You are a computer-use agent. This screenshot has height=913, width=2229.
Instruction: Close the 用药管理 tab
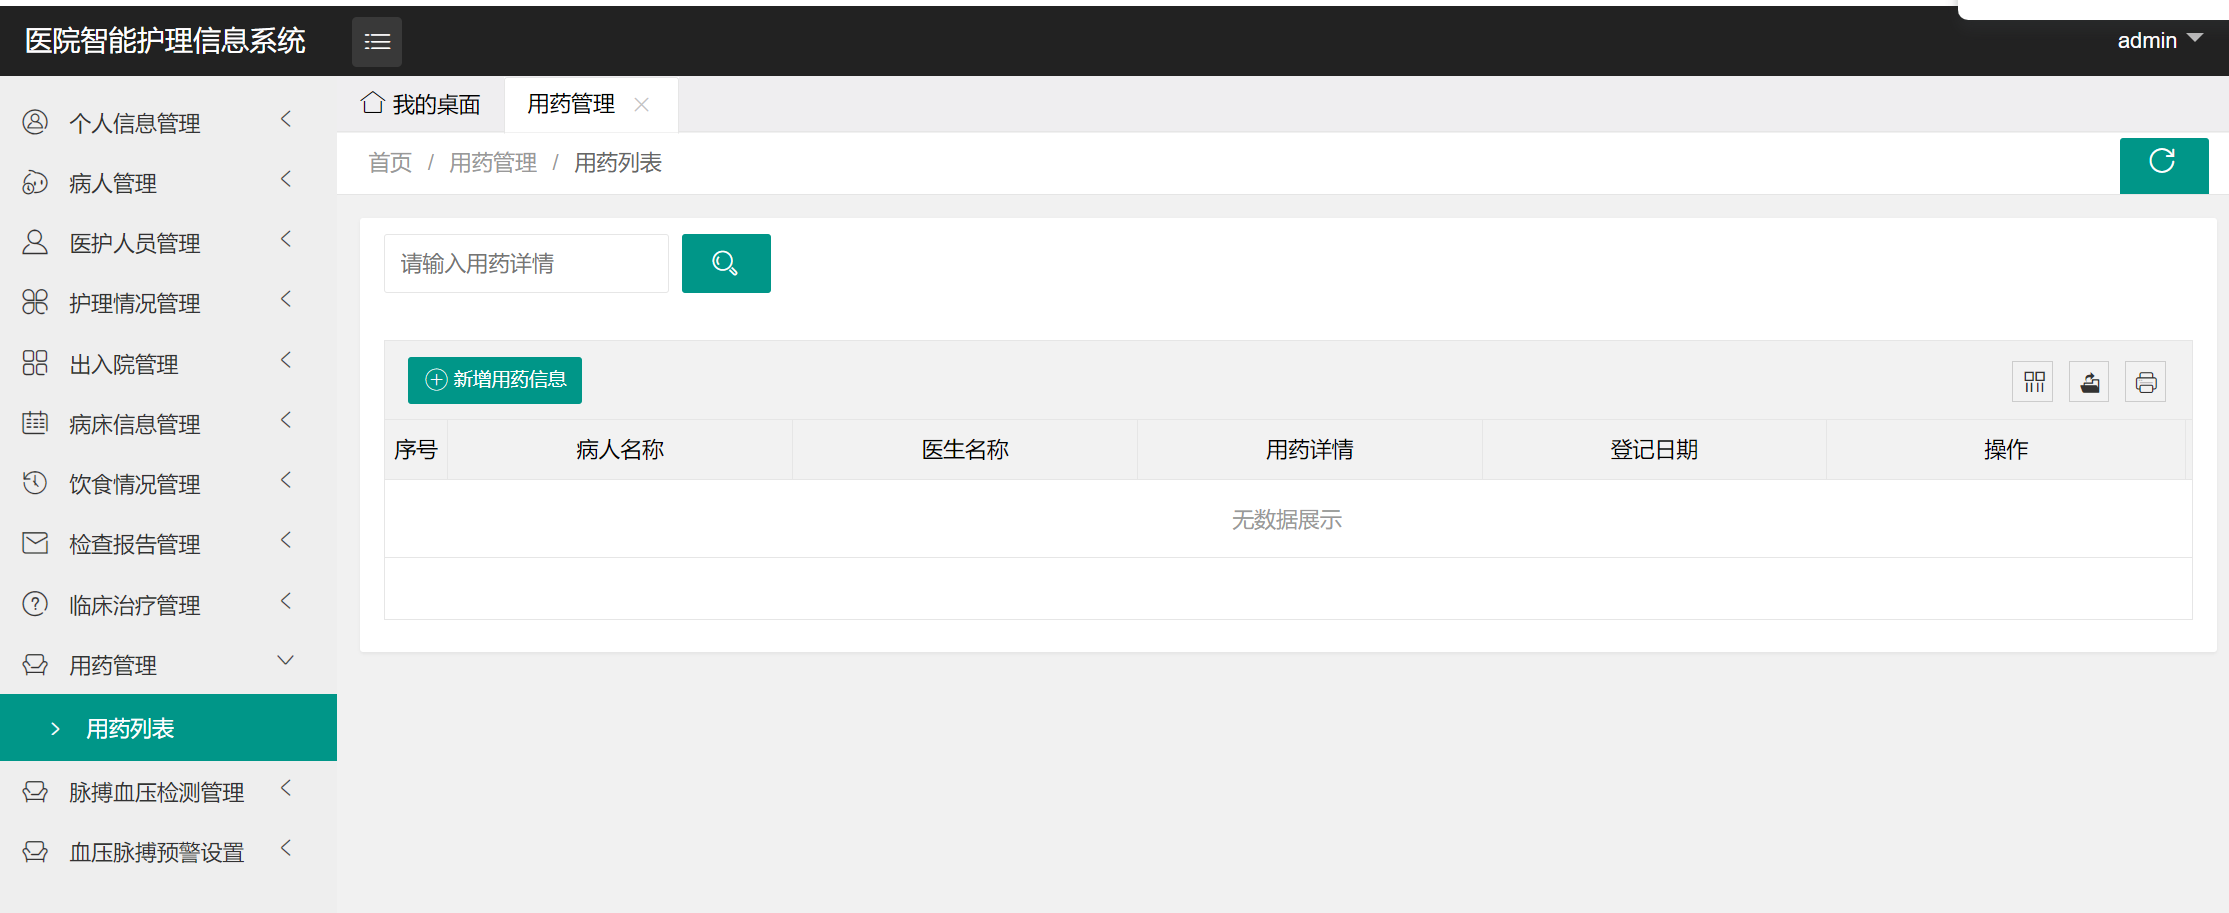click(642, 105)
